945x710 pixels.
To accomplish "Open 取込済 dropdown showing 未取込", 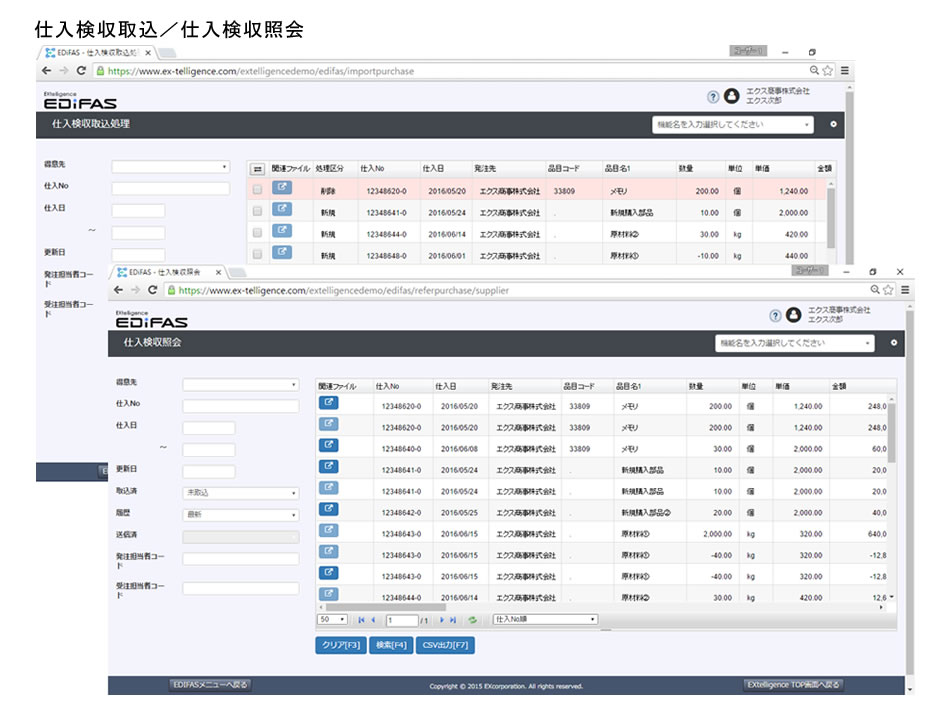I will pyautogui.click(x=240, y=492).
